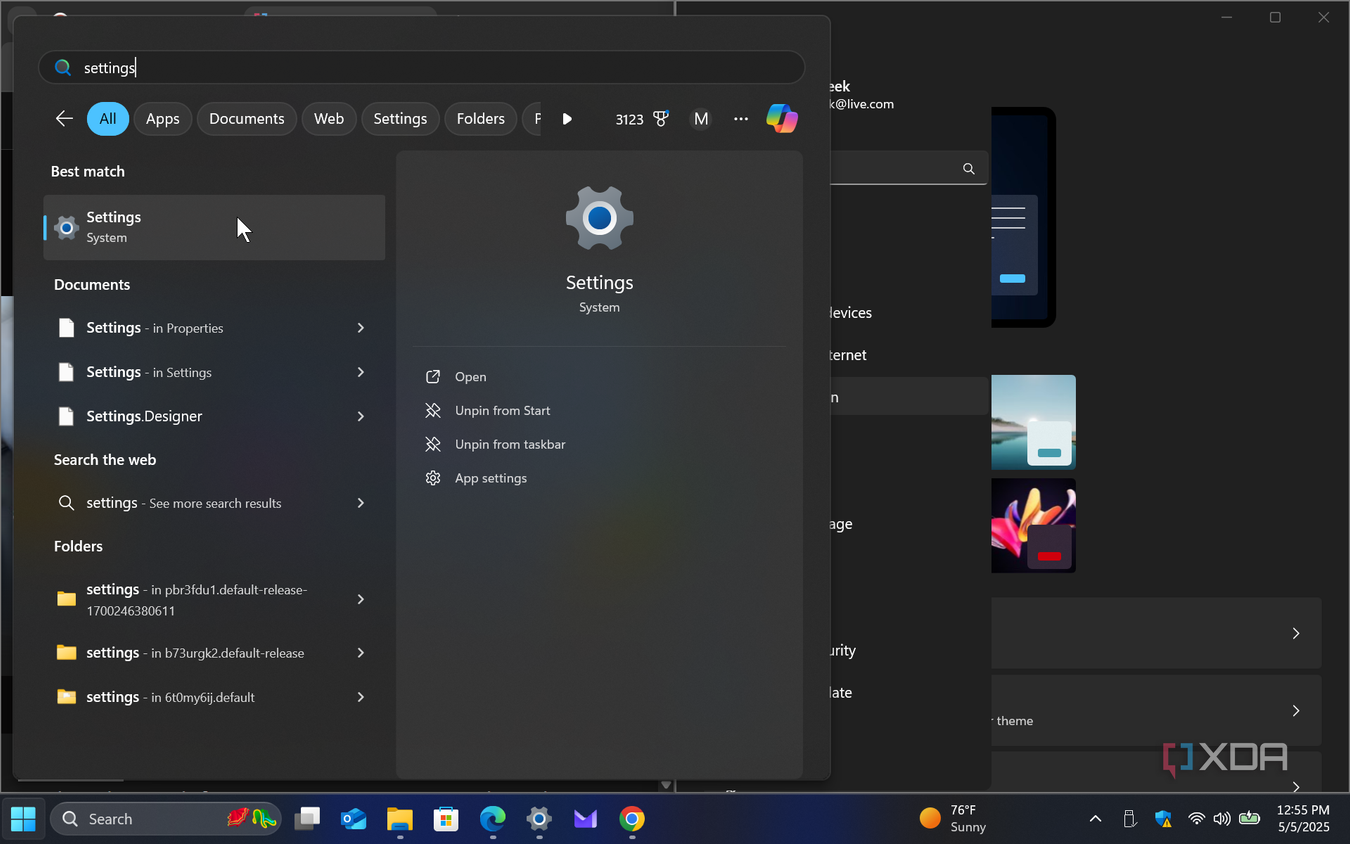Click the large Settings gear preview icon
The height and width of the screenshot is (844, 1350).
click(x=599, y=218)
